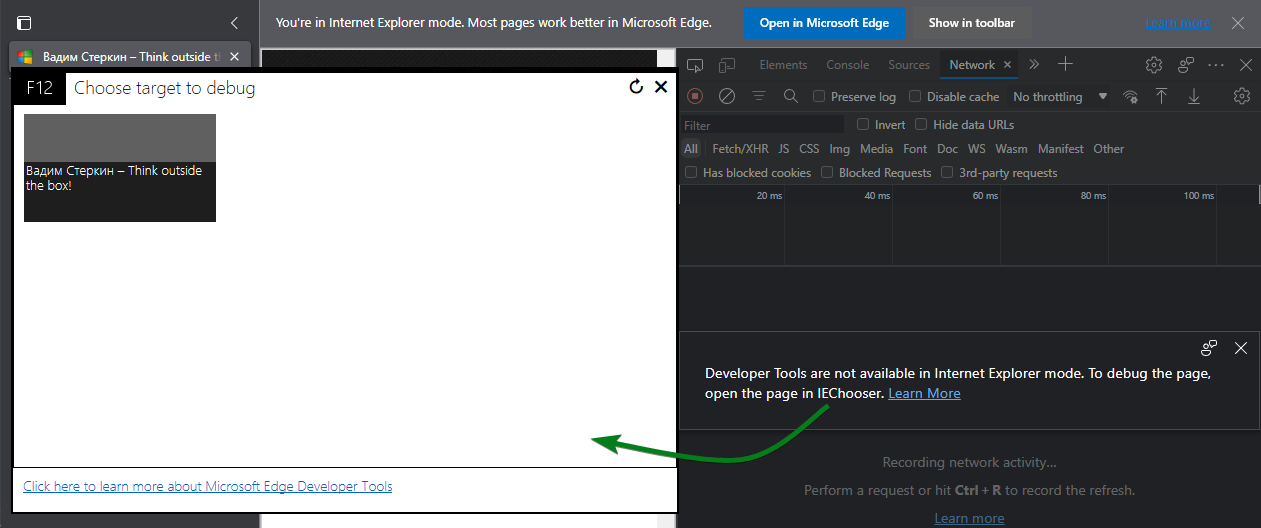Enable Preserve log checkbox
Viewport: 1261px width, 528px height.
pos(819,97)
